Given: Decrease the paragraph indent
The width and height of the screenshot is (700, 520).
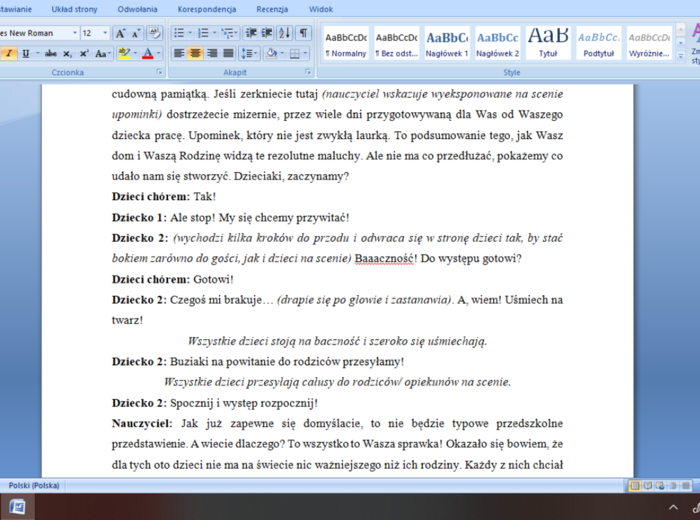Looking at the screenshot, I should pos(250,33).
